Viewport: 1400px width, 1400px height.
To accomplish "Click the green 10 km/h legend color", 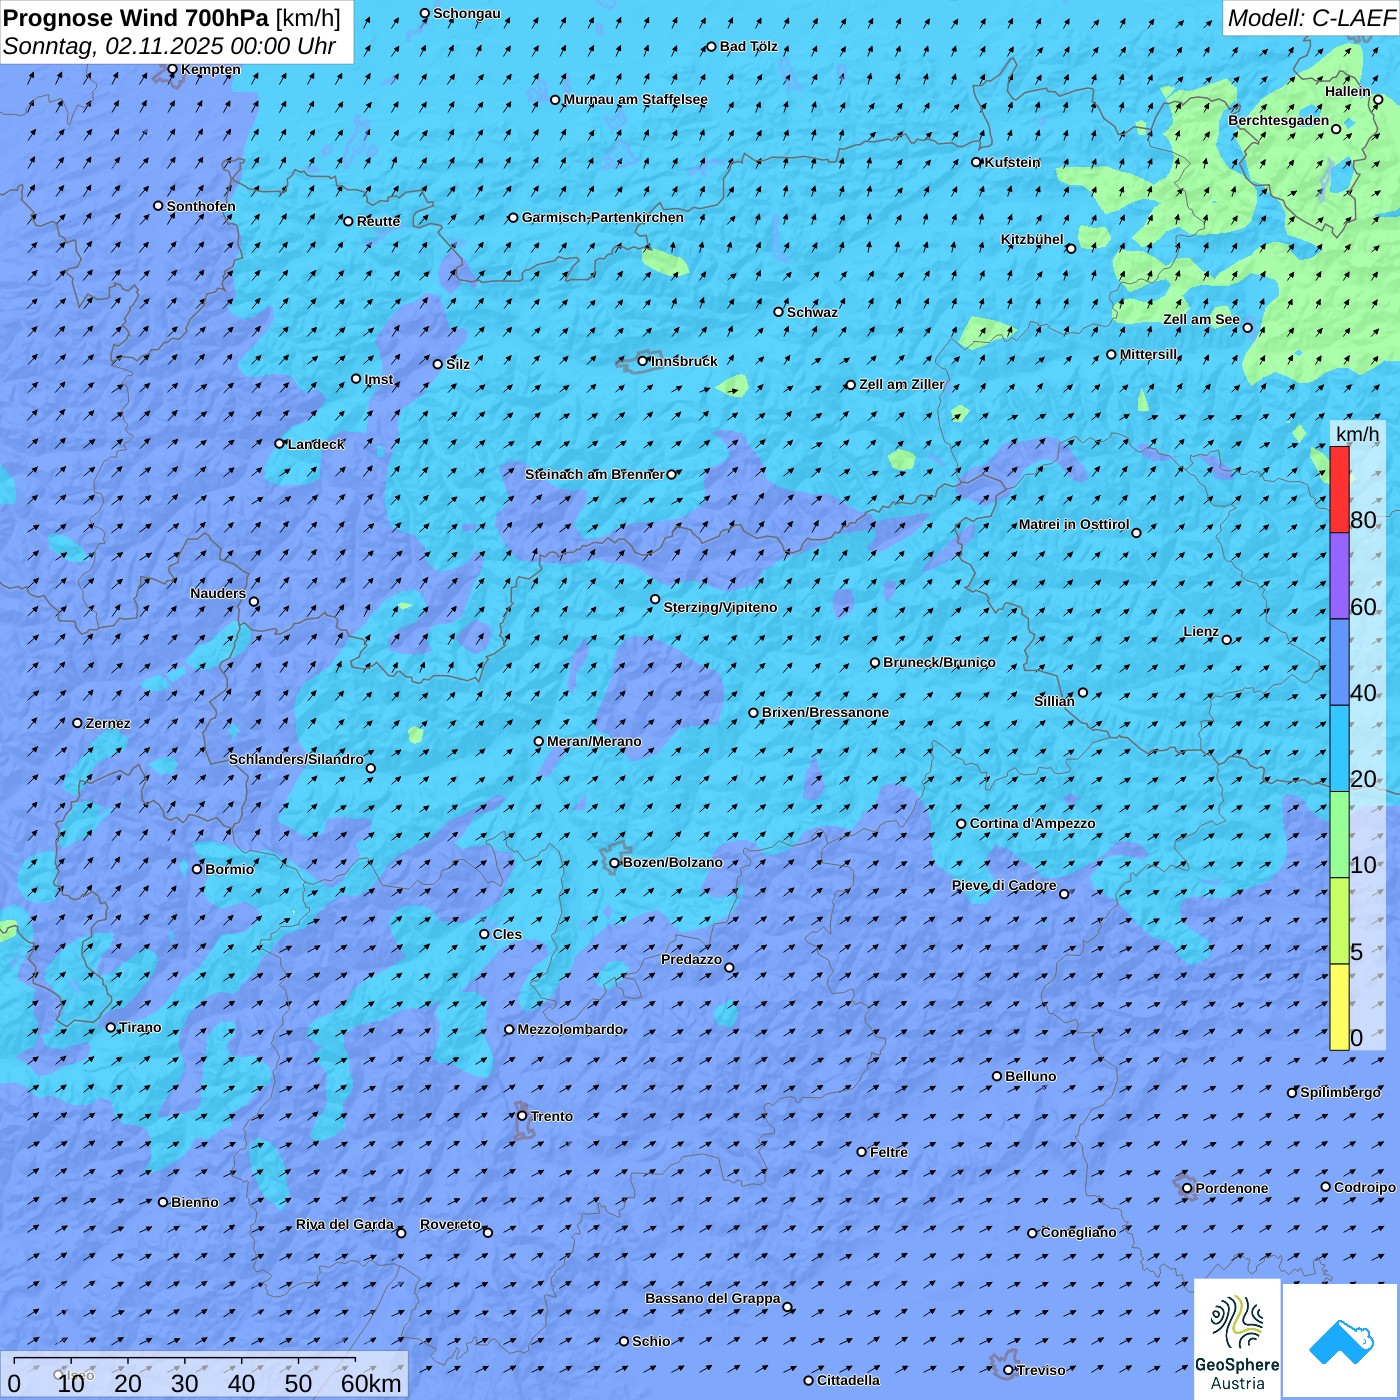I will click(1339, 835).
